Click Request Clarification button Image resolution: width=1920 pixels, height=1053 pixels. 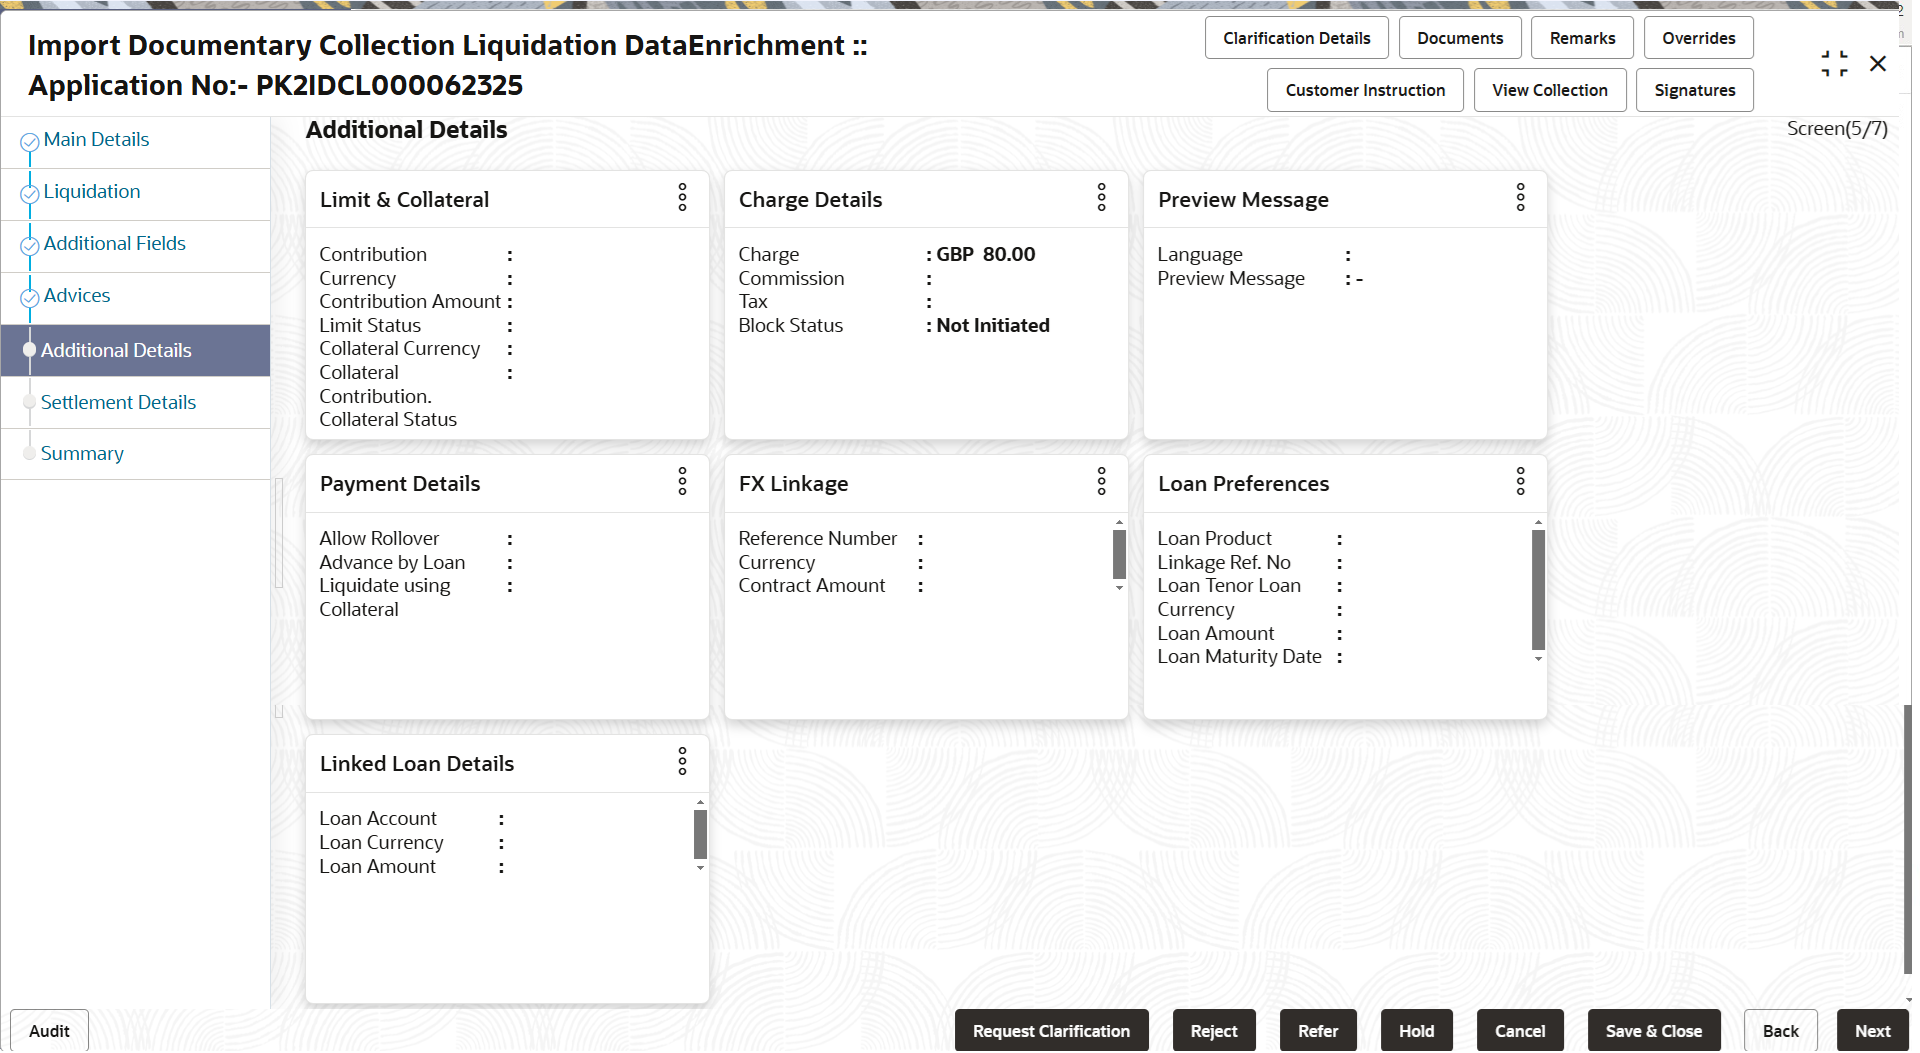tap(1051, 1031)
